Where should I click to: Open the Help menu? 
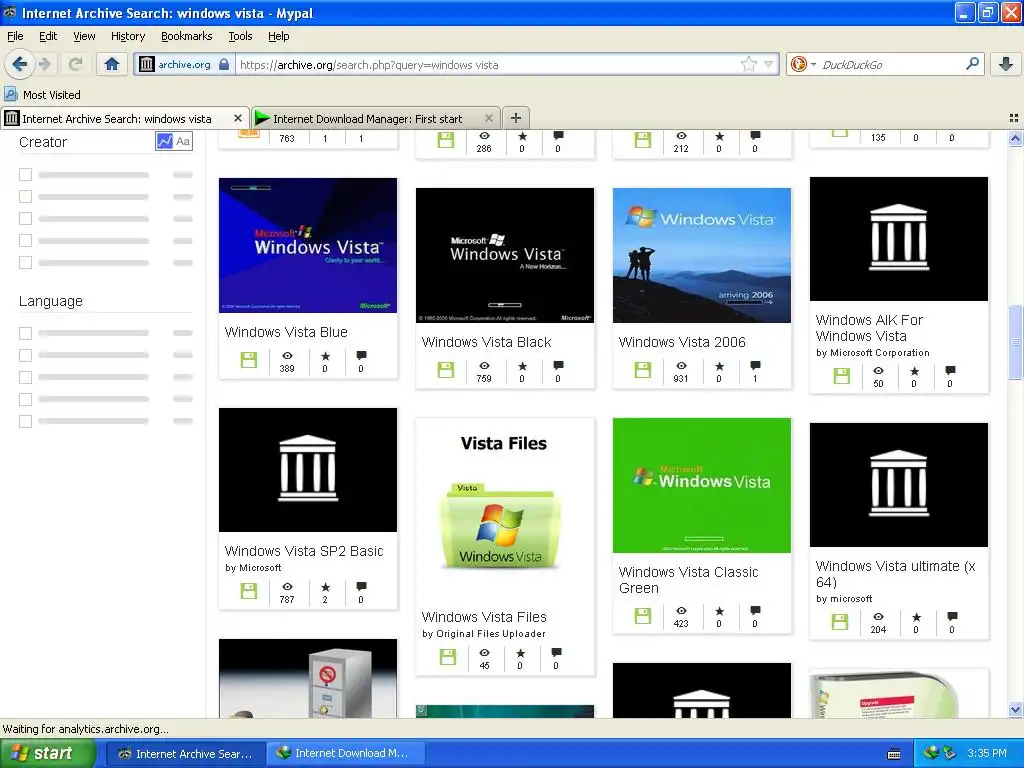click(278, 36)
